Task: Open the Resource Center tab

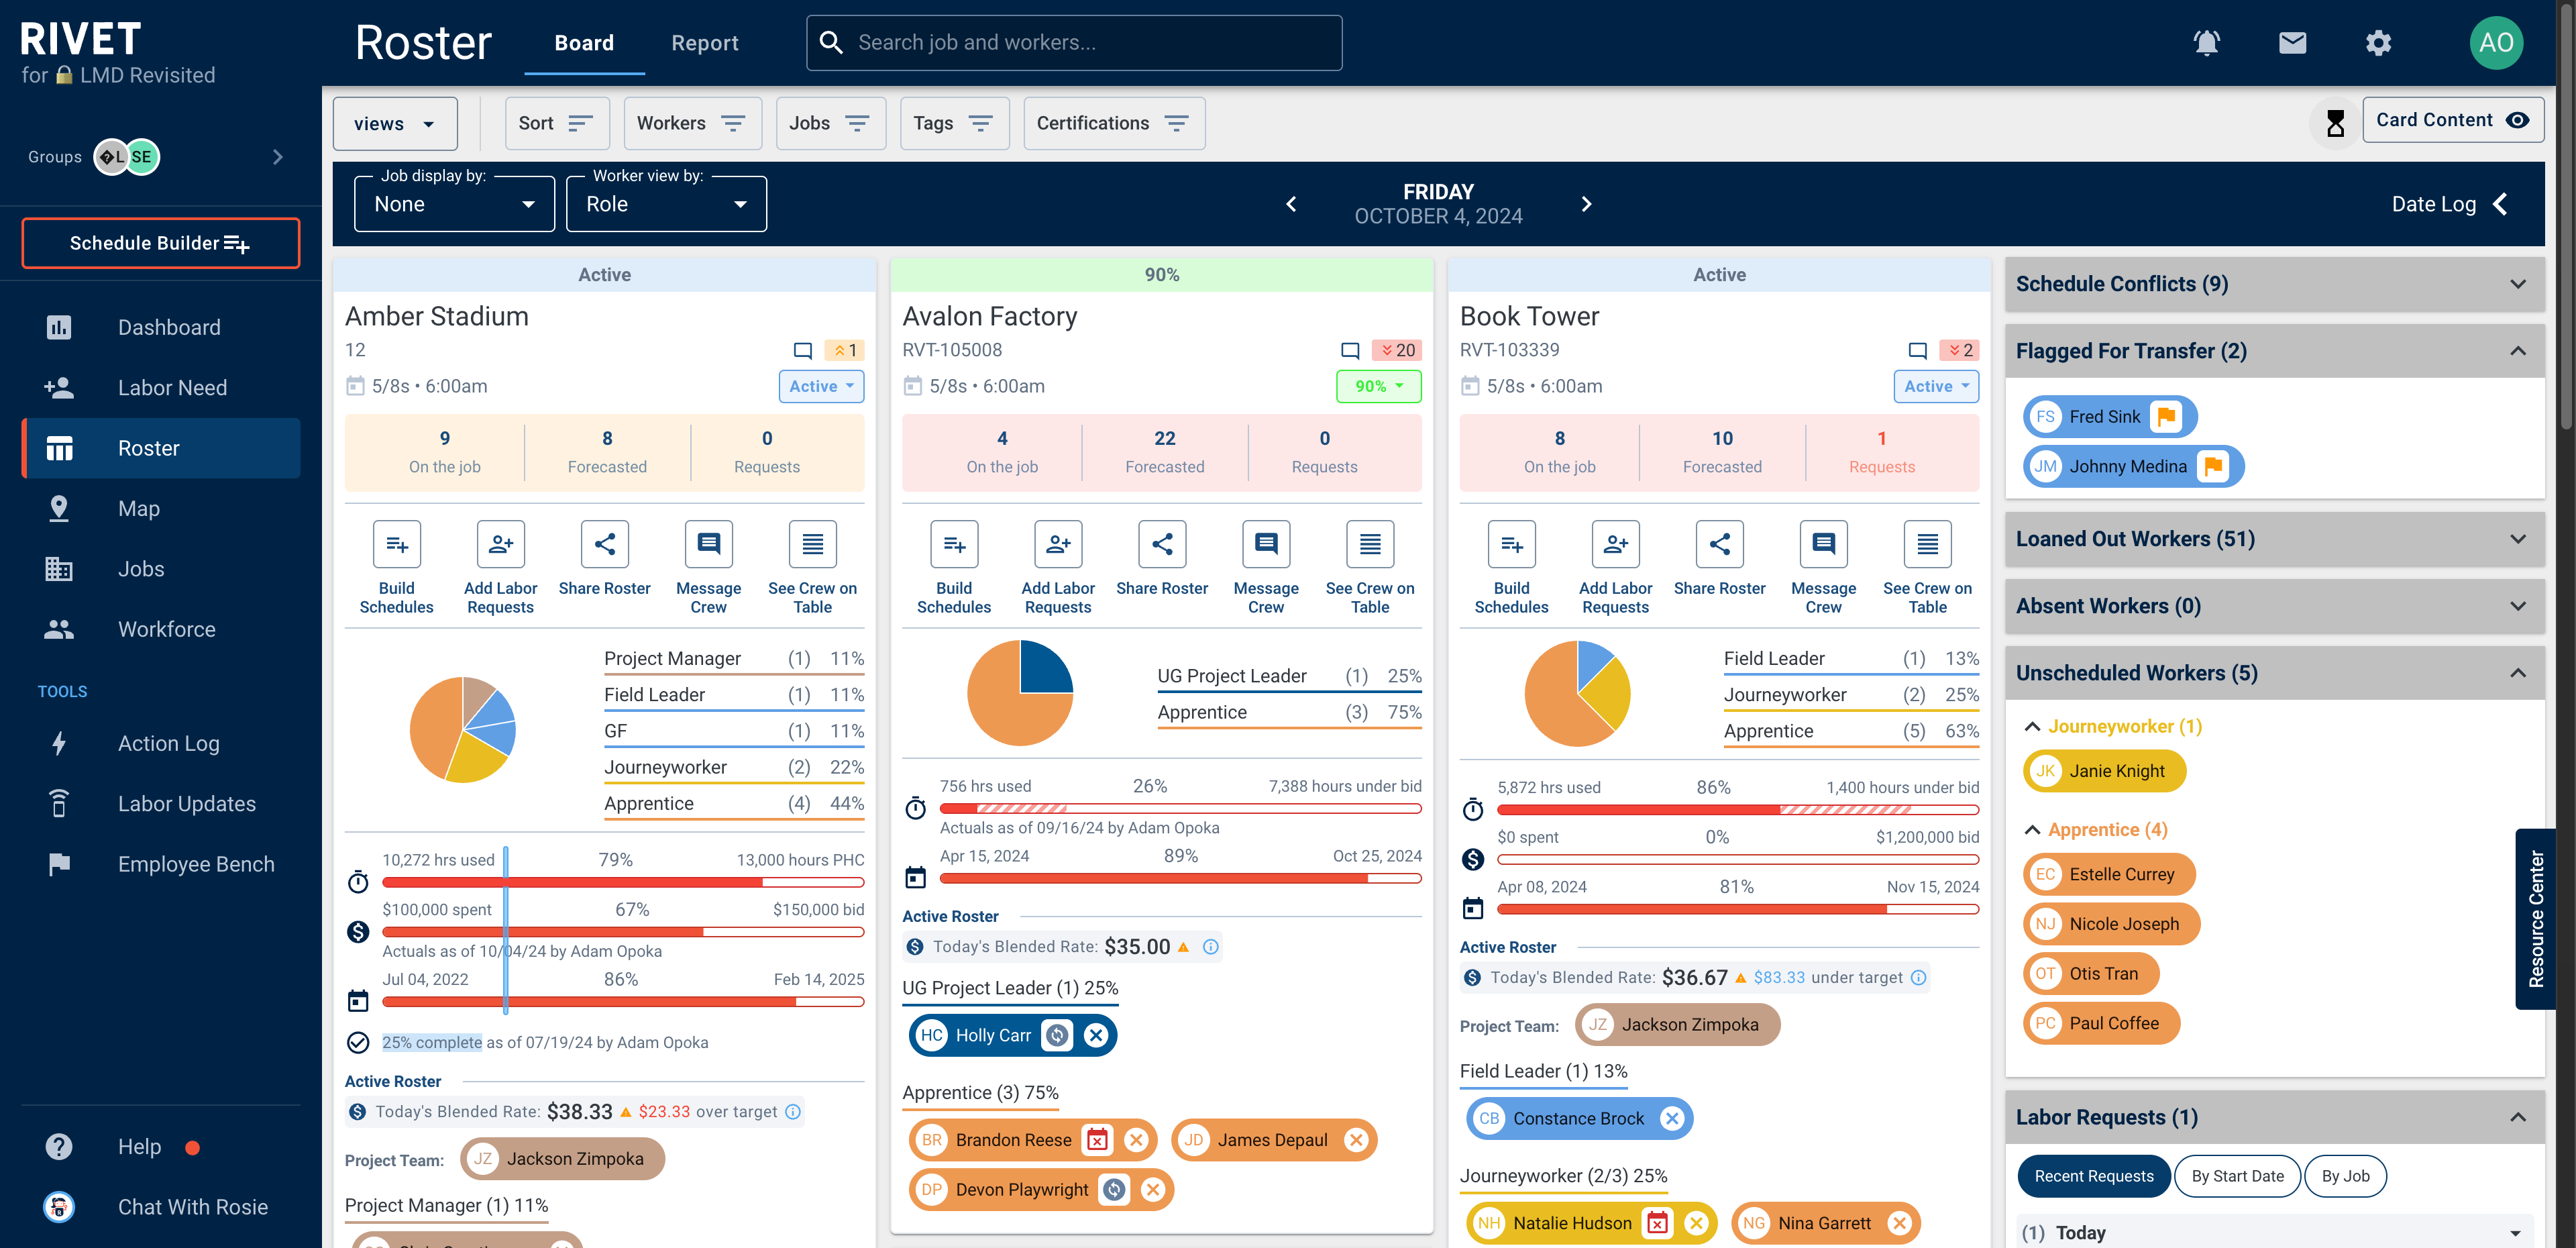Action: (x=2535, y=919)
